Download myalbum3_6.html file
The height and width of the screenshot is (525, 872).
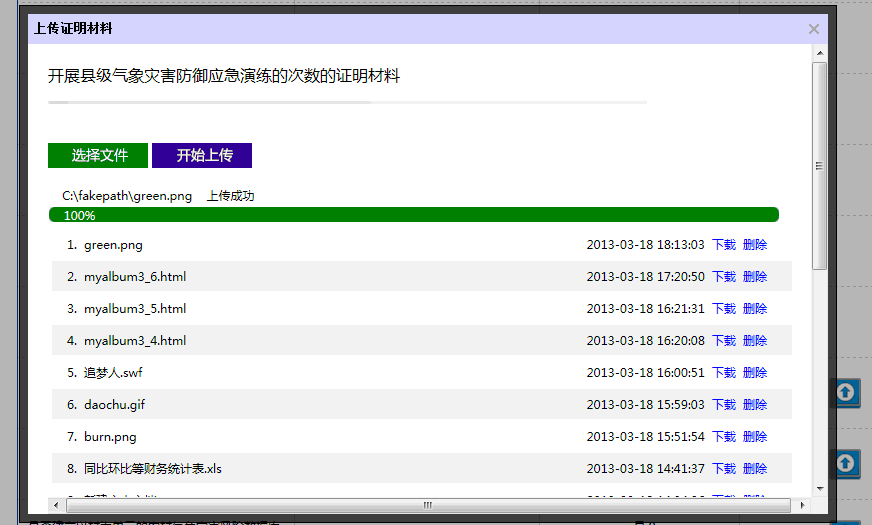[724, 276]
